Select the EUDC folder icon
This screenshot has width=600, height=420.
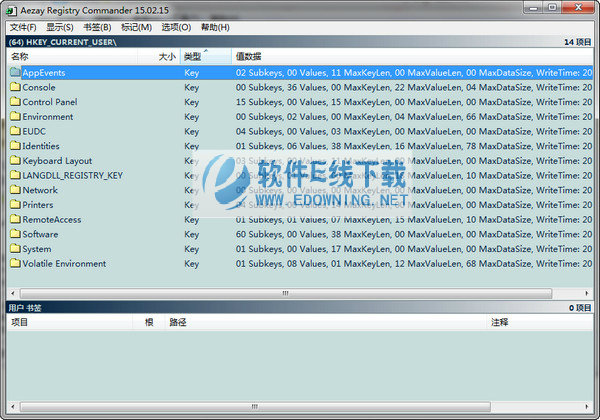(x=14, y=131)
